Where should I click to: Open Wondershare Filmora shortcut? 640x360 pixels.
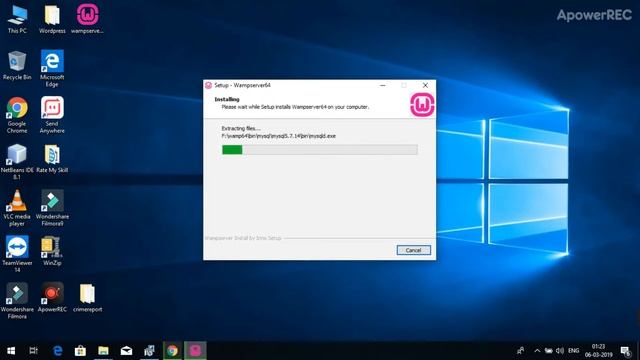17,300
